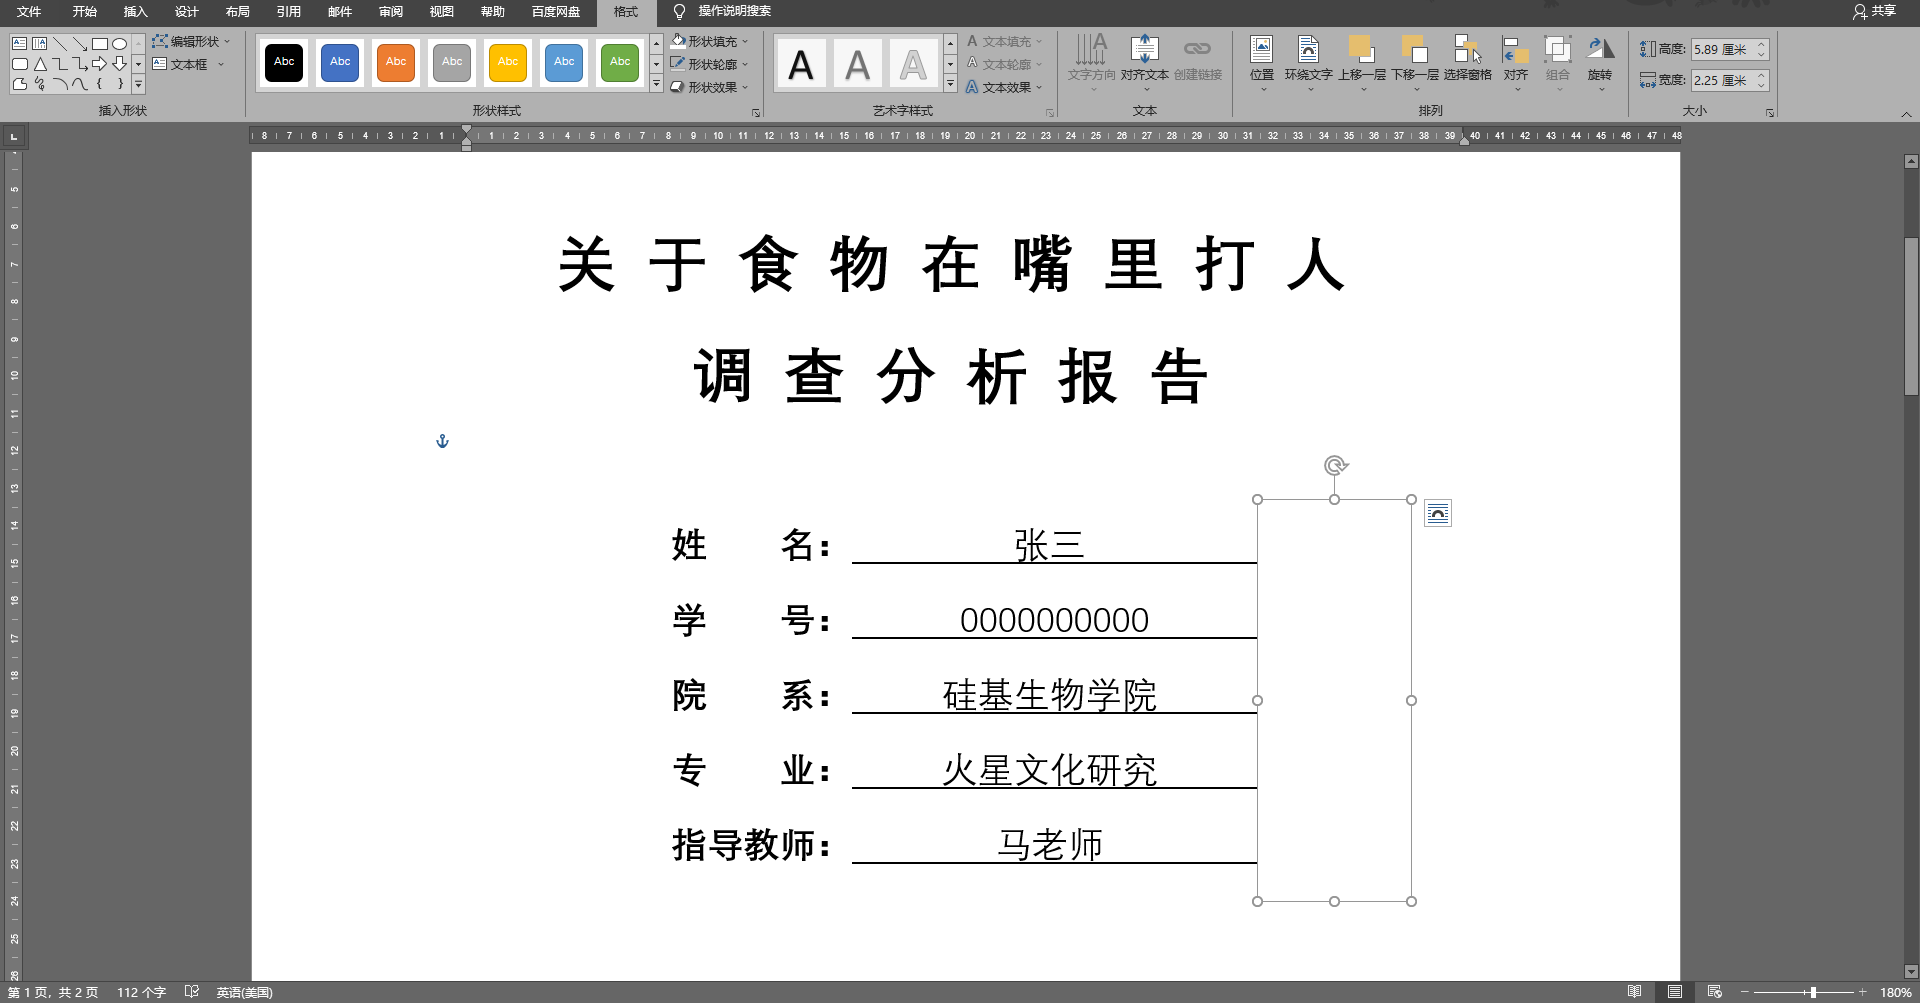
Task: Apply the black Abc shape style
Action: (284, 63)
